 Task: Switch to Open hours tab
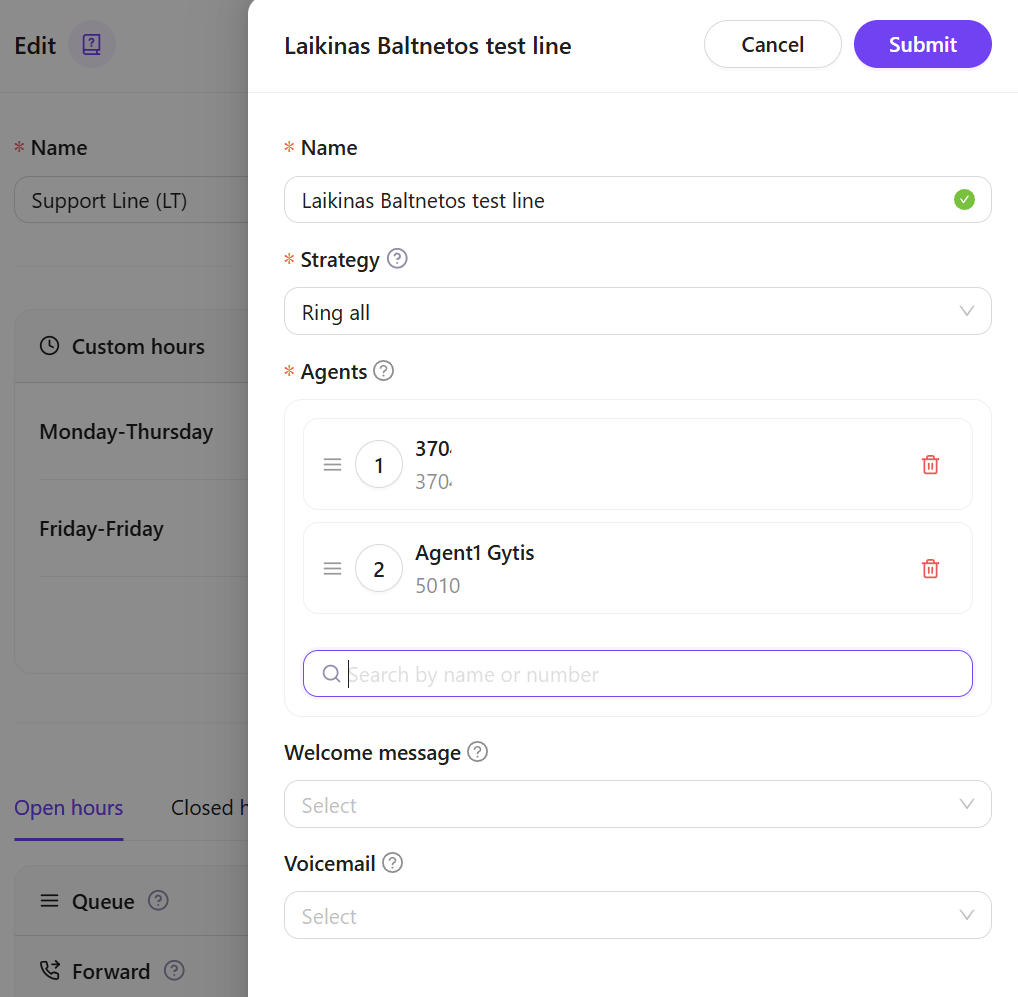[69, 808]
